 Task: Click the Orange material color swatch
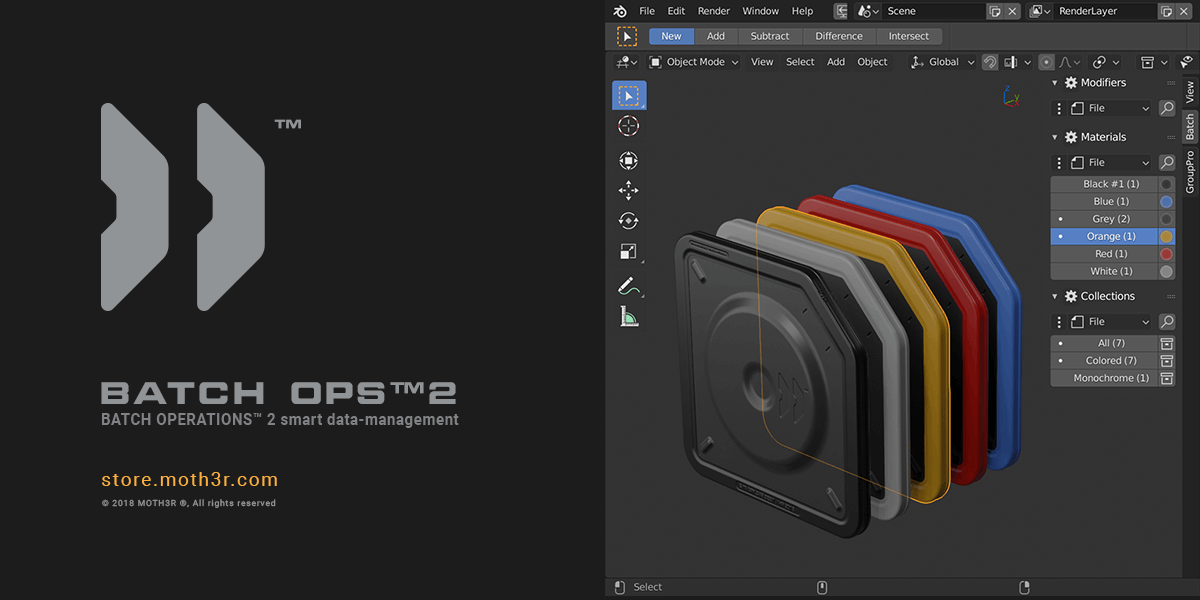click(x=1164, y=236)
